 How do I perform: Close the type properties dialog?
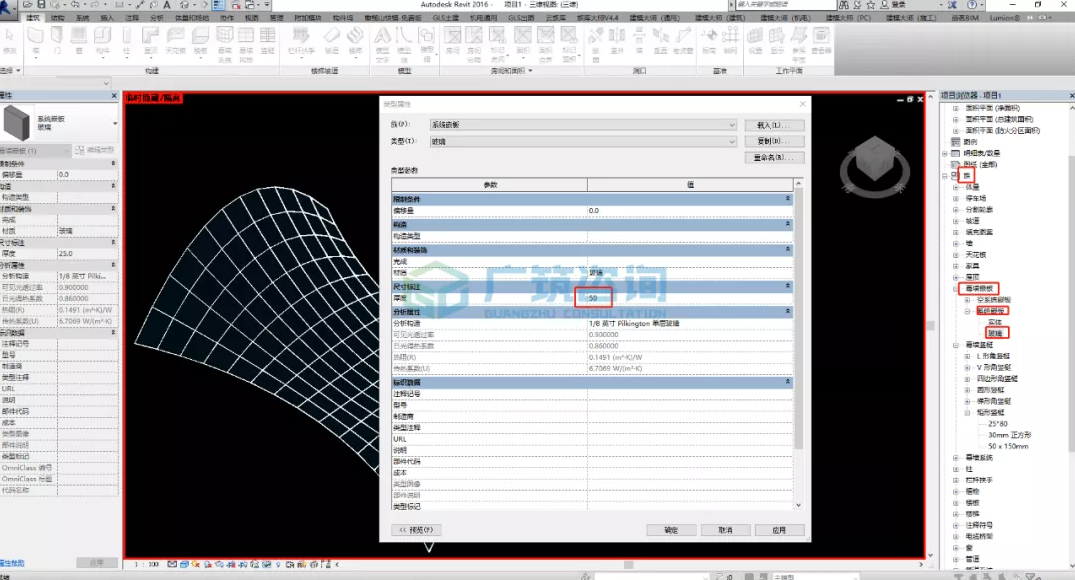pyautogui.click(x=803, y=104)
